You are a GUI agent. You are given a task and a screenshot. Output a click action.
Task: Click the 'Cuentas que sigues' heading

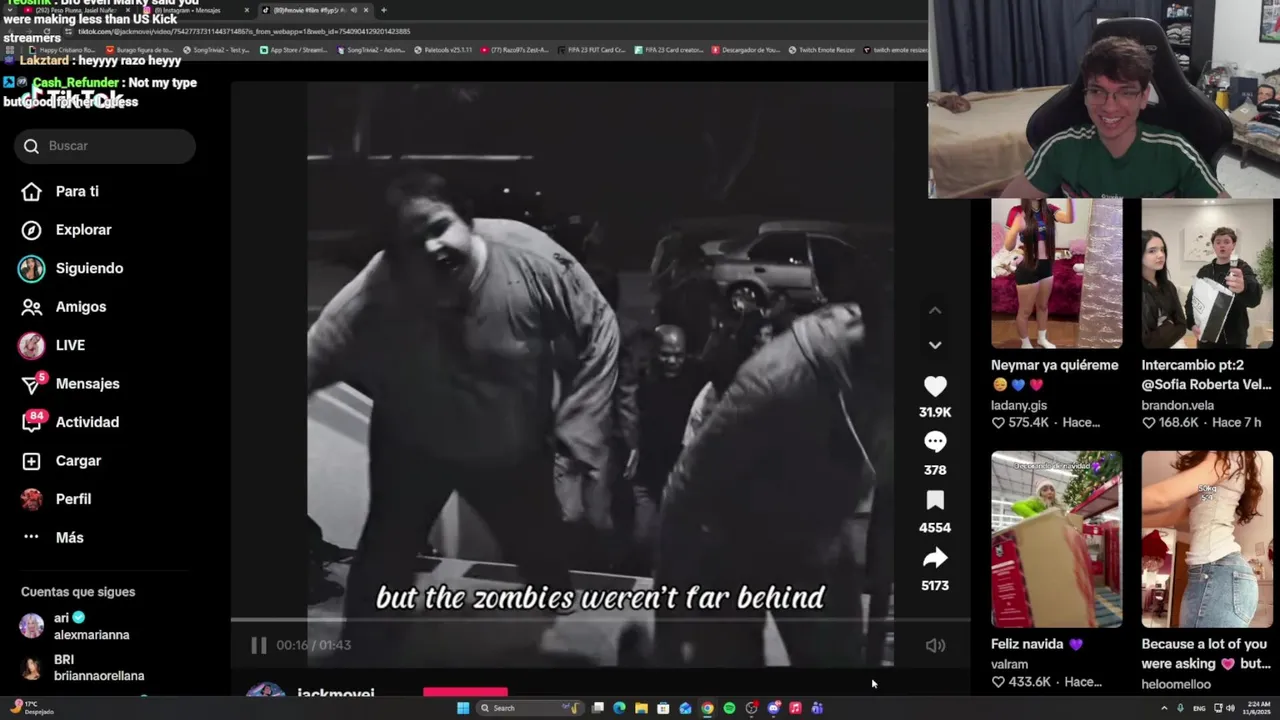tap(78, 592)
